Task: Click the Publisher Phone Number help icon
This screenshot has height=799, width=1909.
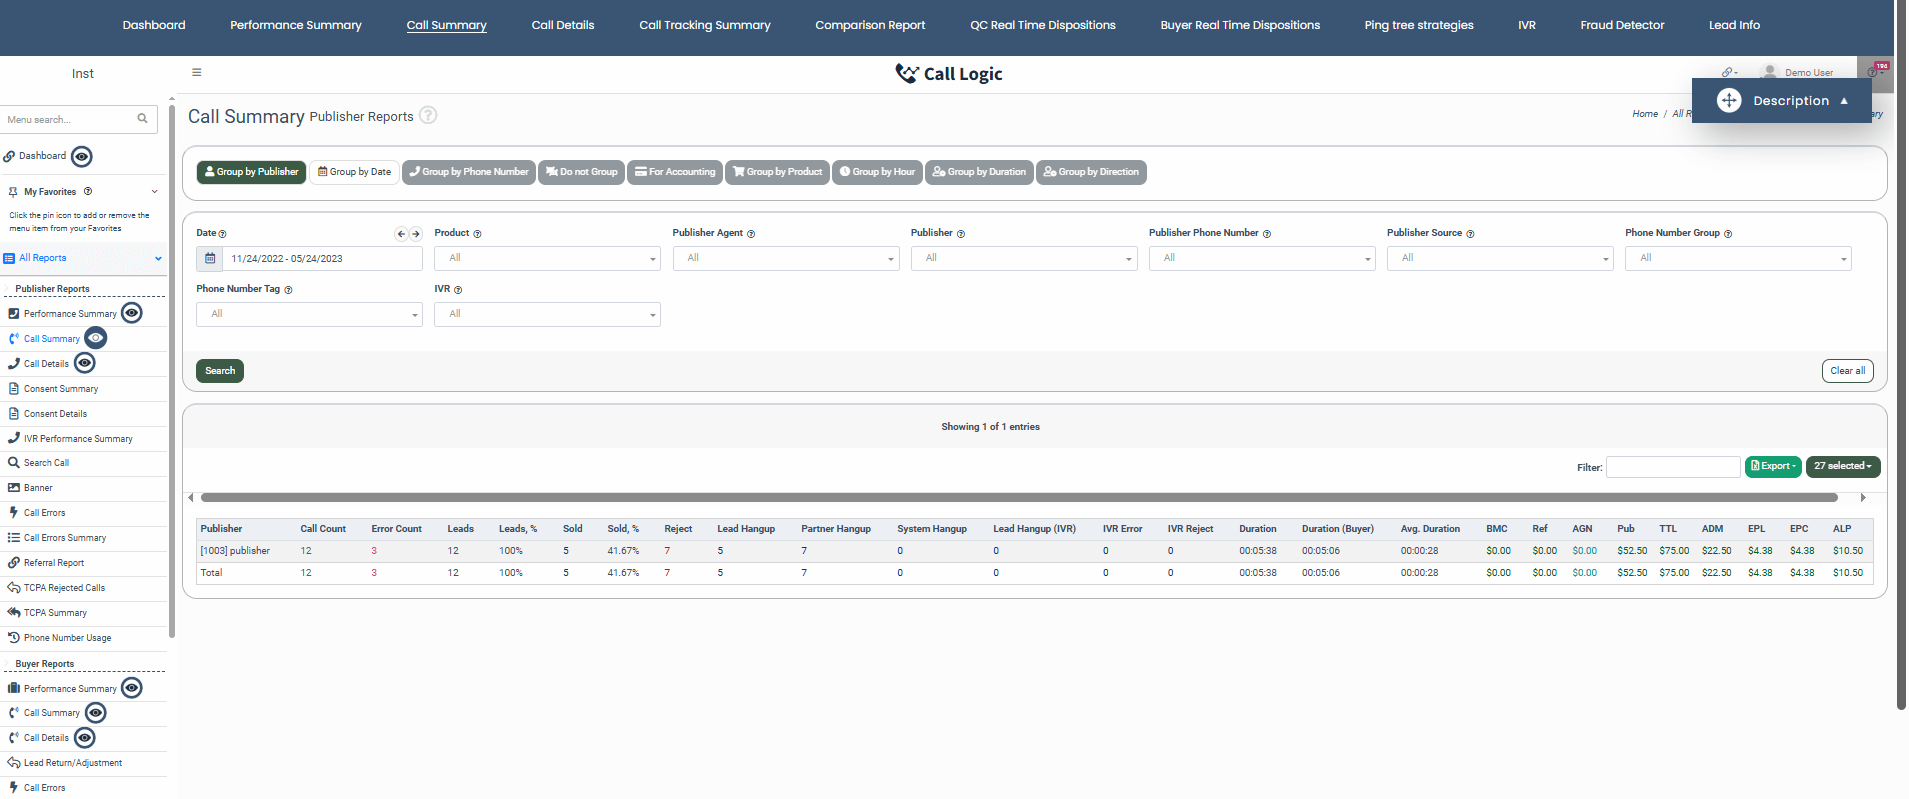Action: (x=1267, y=234)
